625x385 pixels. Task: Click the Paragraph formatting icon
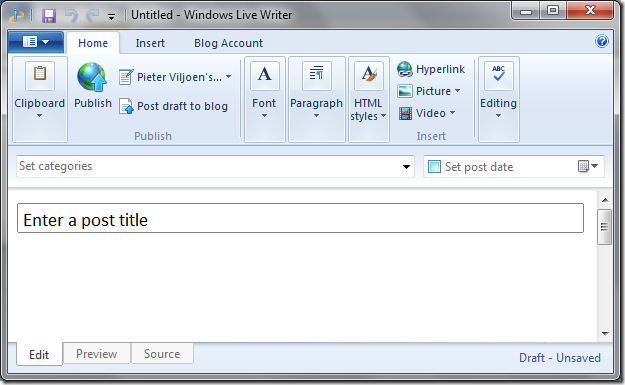(x=317, y=75)
